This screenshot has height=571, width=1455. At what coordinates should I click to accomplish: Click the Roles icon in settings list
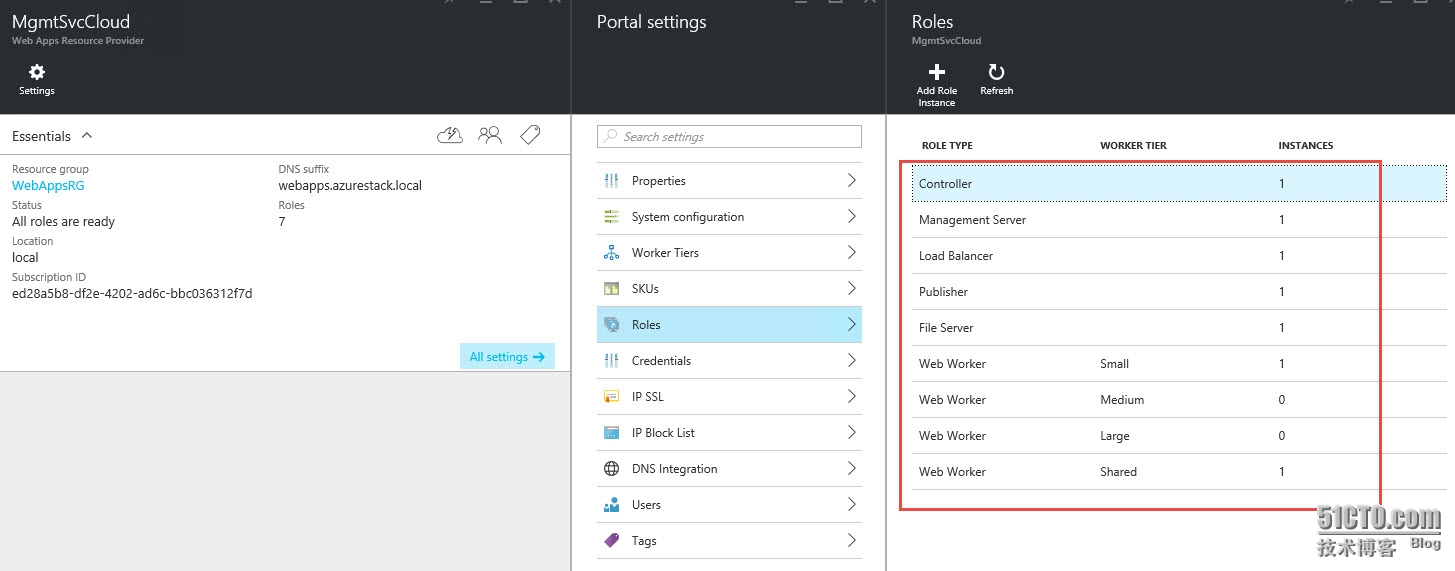612,325
